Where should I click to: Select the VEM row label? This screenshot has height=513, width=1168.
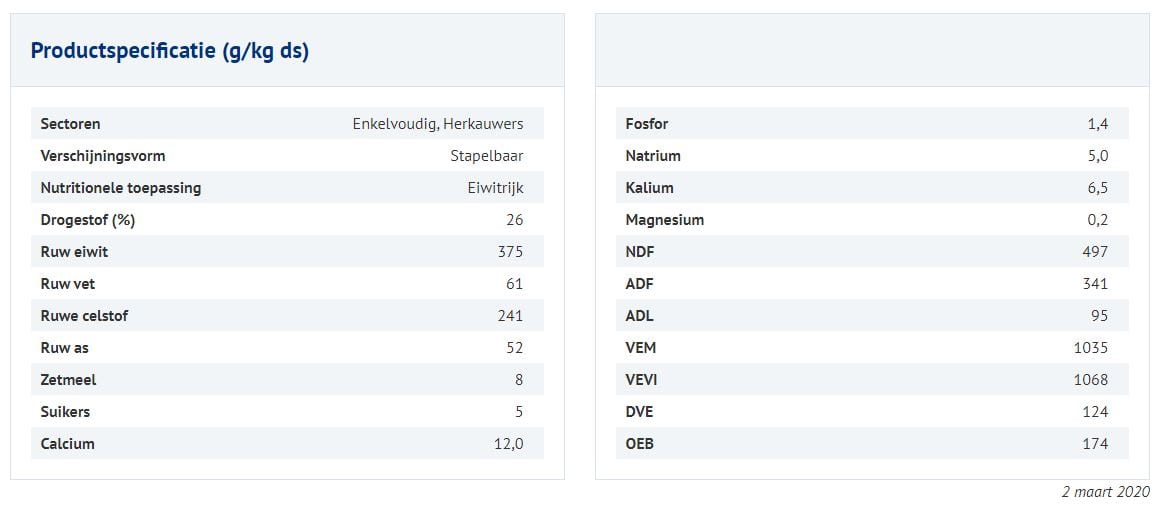[641, 348]
